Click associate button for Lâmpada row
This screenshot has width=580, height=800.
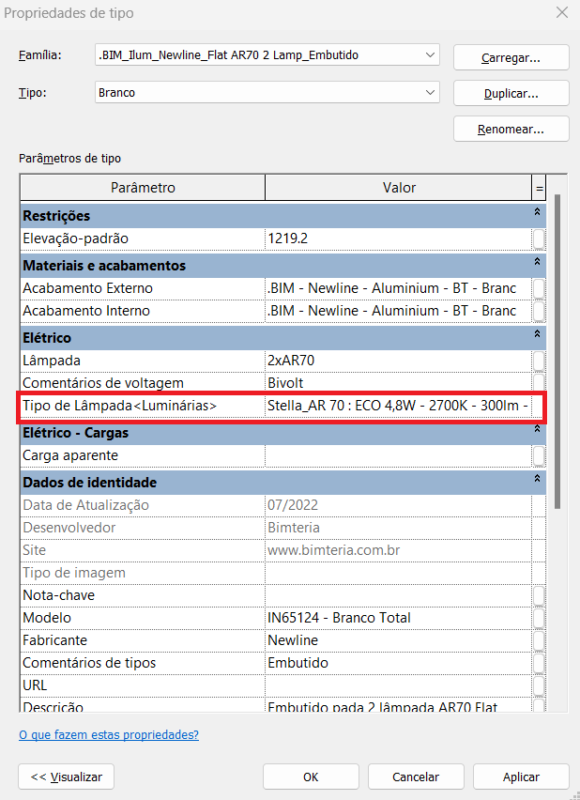click(539, 361)
